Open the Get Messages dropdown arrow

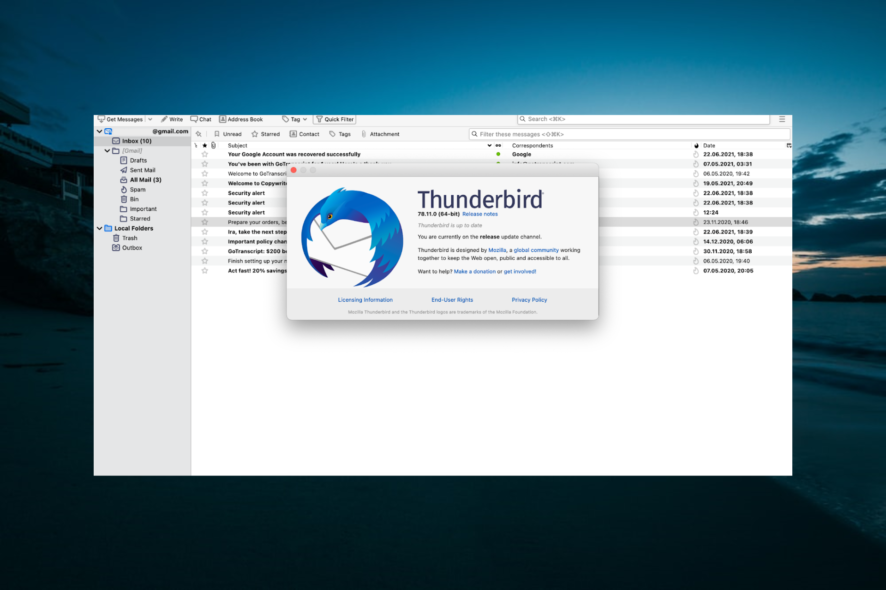150,119
